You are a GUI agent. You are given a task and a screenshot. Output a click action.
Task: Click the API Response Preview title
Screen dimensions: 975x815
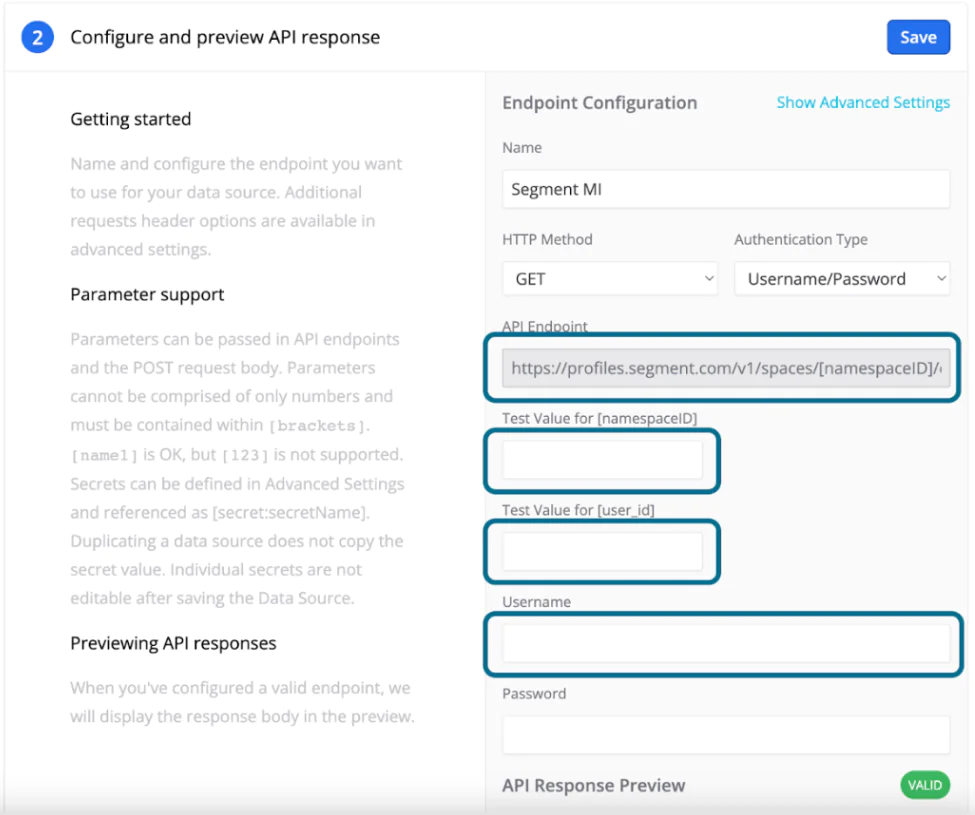594,785
